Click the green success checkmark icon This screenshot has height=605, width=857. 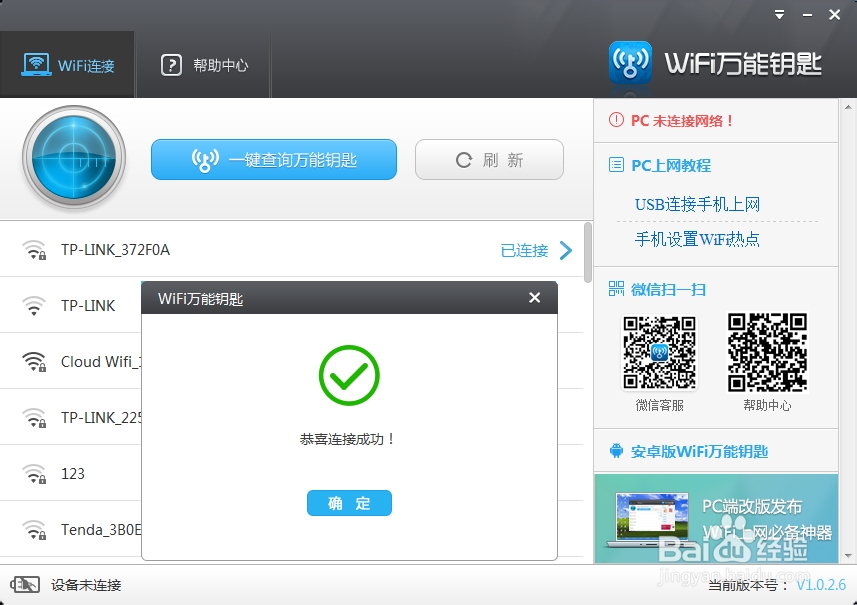(x=349, y=375)
